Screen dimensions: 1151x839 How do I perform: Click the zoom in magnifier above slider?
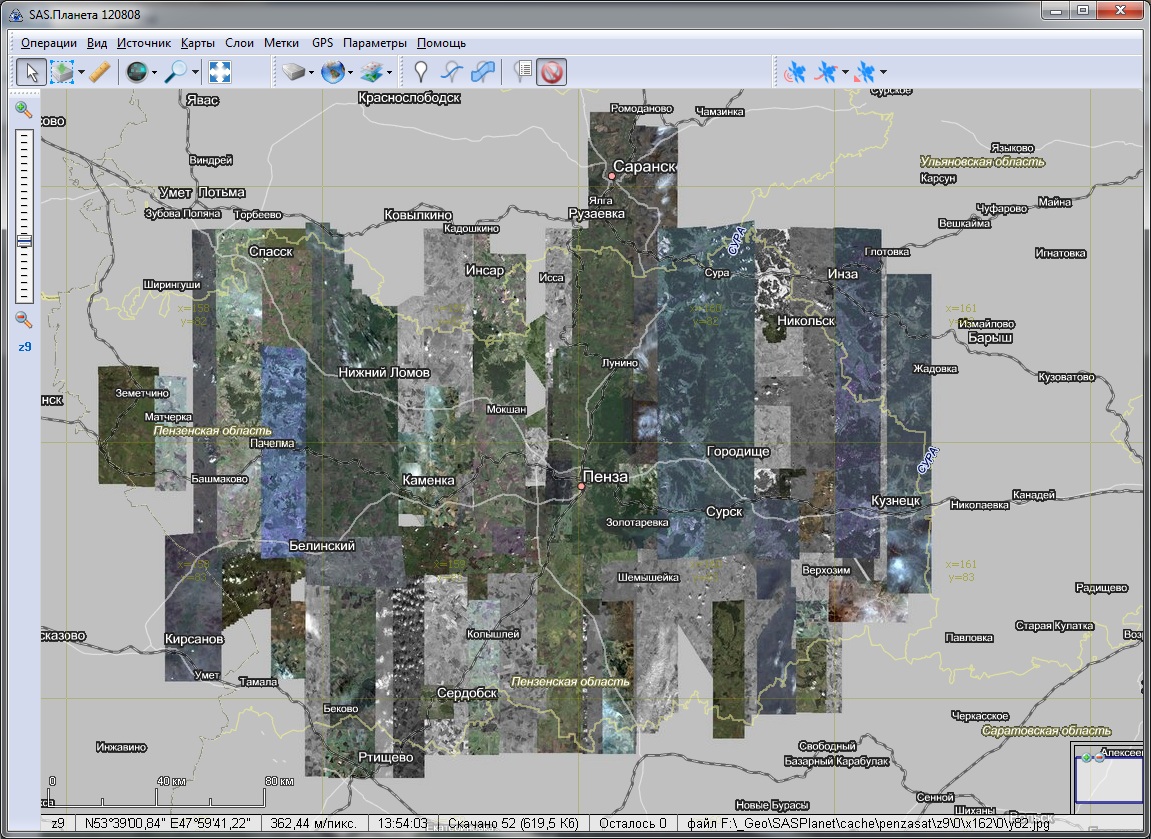pyautogui.click(x=24, y=109)
